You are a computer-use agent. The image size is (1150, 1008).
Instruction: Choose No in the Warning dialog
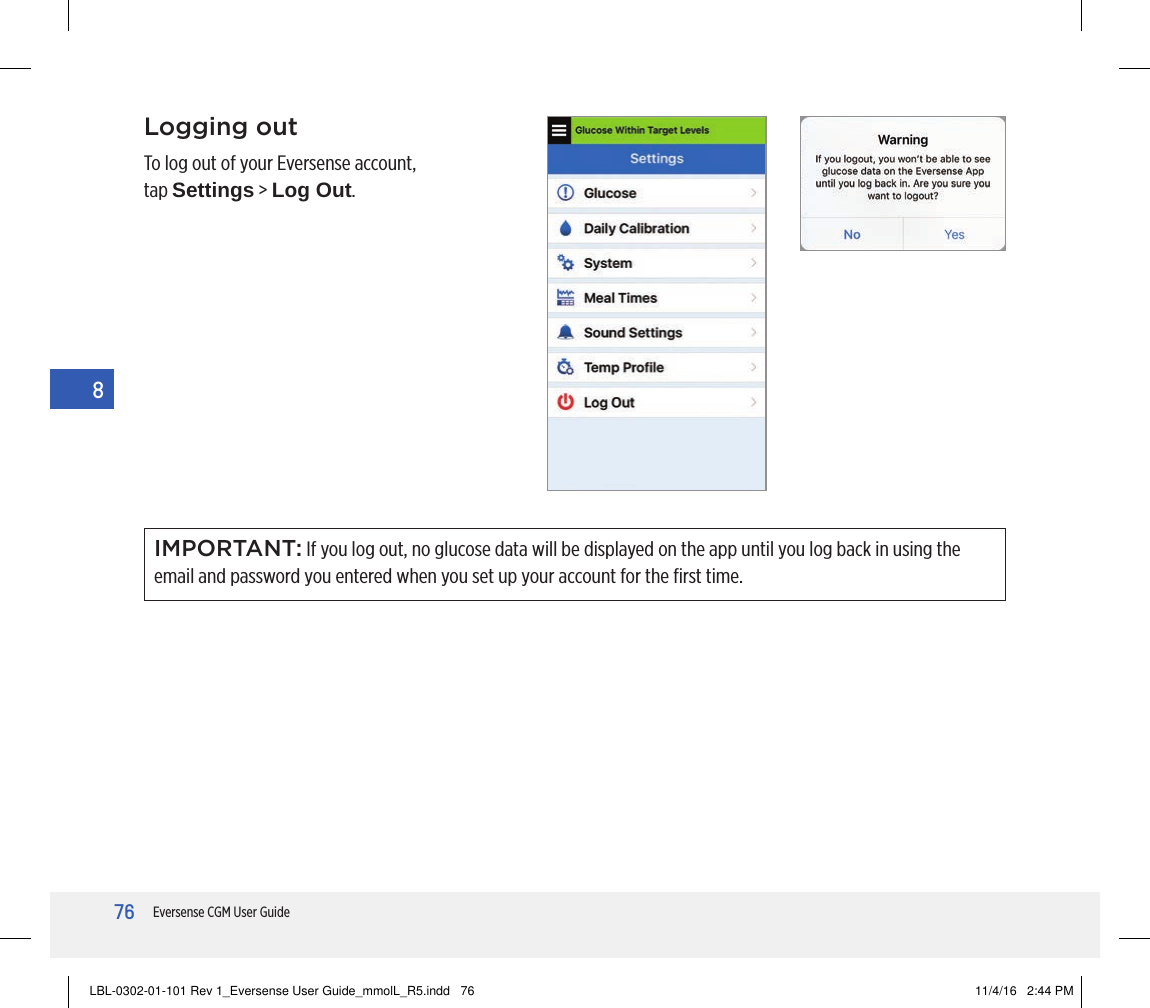tap(851, 234)
